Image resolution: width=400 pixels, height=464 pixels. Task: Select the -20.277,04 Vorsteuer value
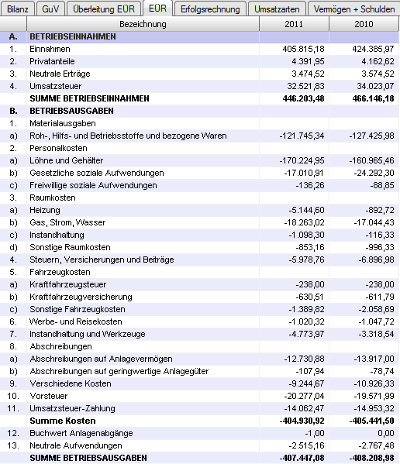[x=304, y=396]
